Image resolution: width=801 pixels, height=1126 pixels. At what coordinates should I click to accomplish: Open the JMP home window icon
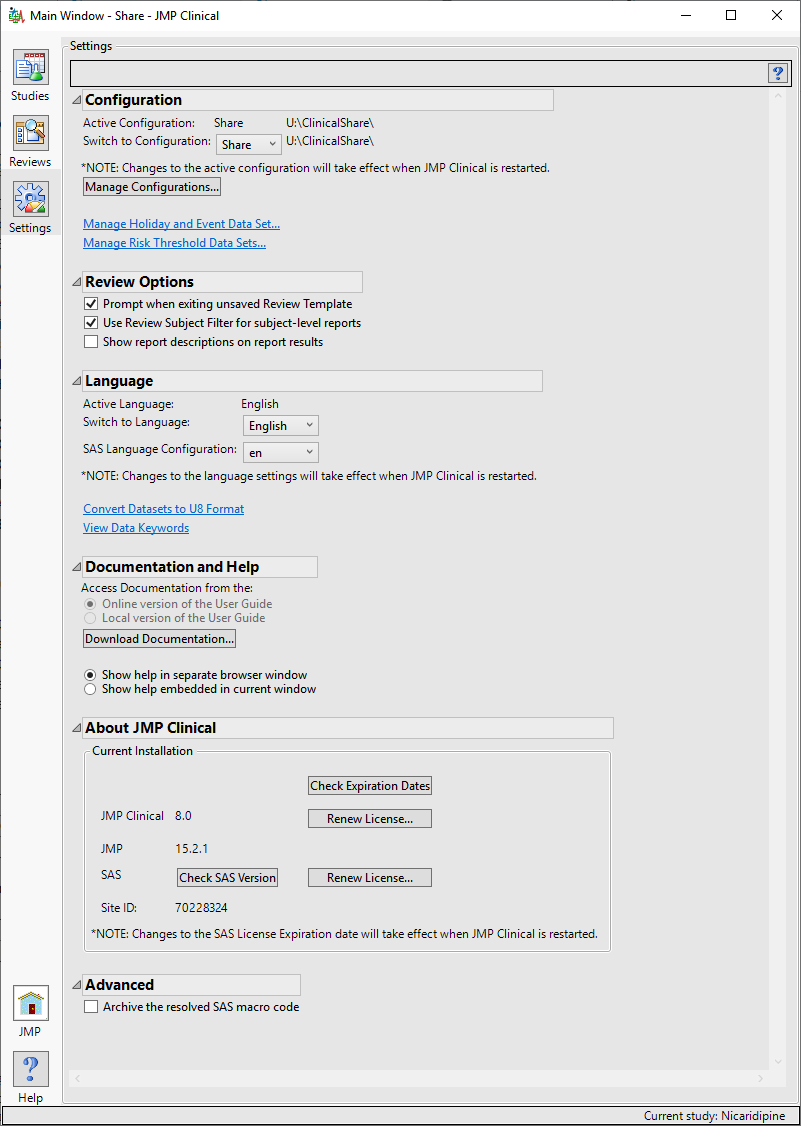coord(31,1003)
